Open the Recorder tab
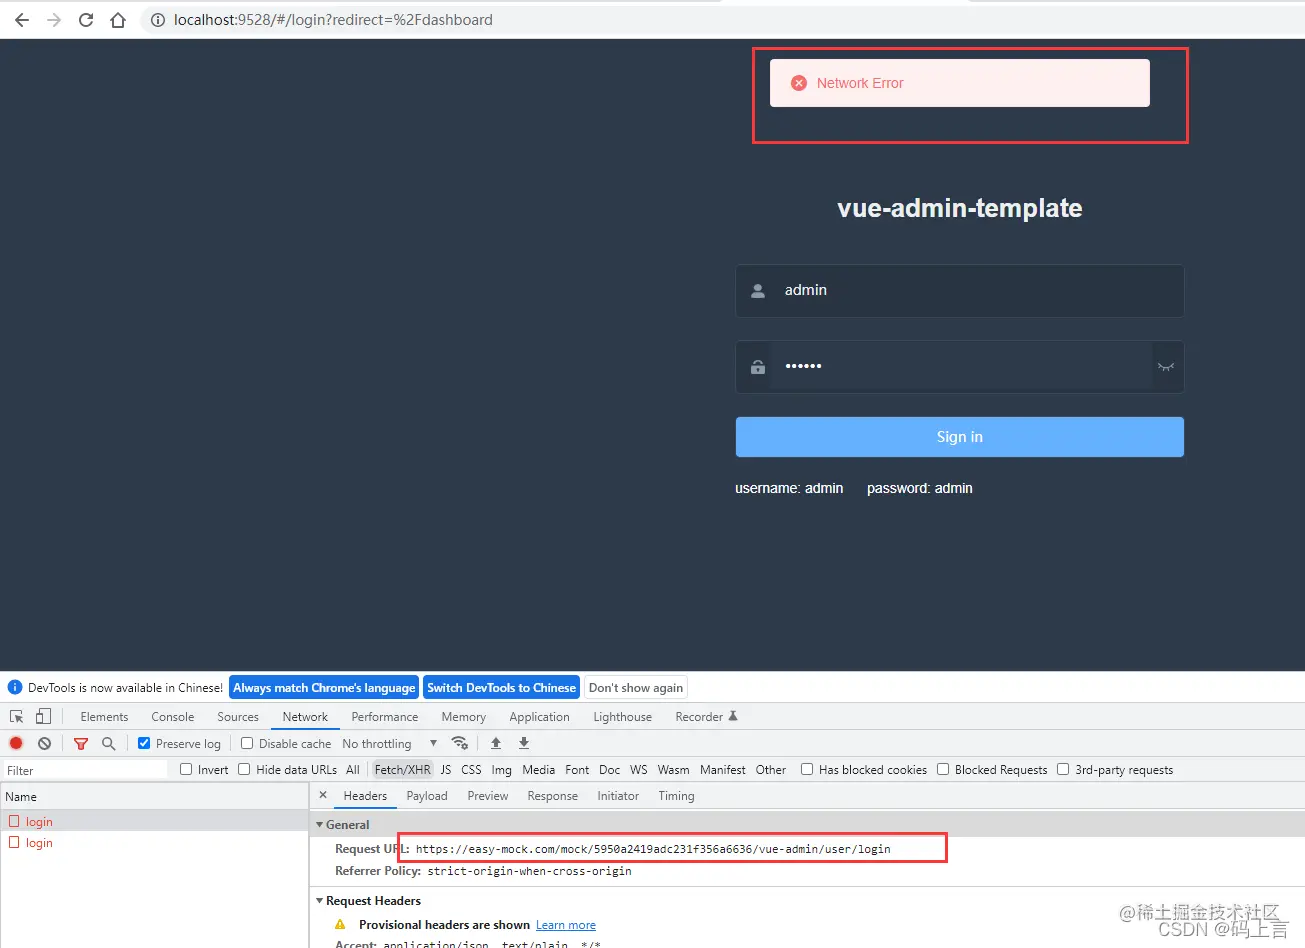The height and width of the screenshot is (948, 1305). [706, 717]
